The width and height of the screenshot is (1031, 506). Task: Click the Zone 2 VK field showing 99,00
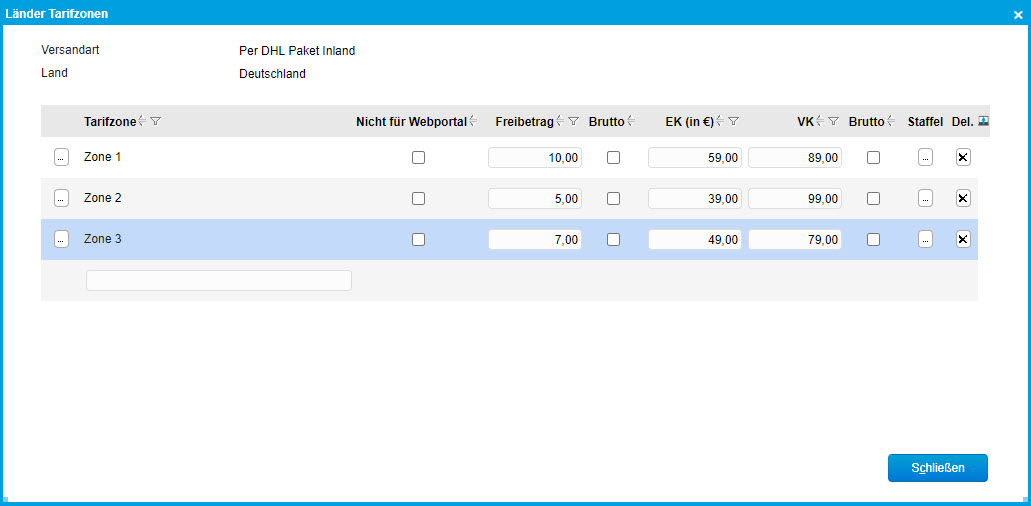pyautogui.click(x=795, y=198)
